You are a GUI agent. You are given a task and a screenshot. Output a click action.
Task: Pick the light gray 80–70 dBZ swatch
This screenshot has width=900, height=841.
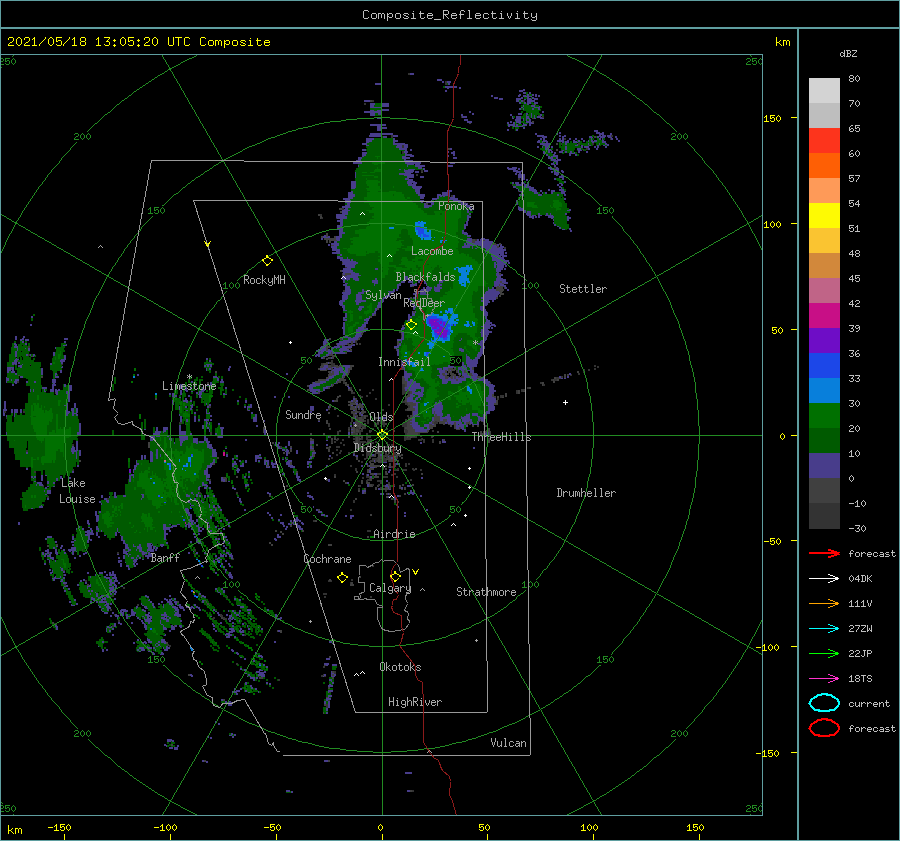click(x=824, y=91)
